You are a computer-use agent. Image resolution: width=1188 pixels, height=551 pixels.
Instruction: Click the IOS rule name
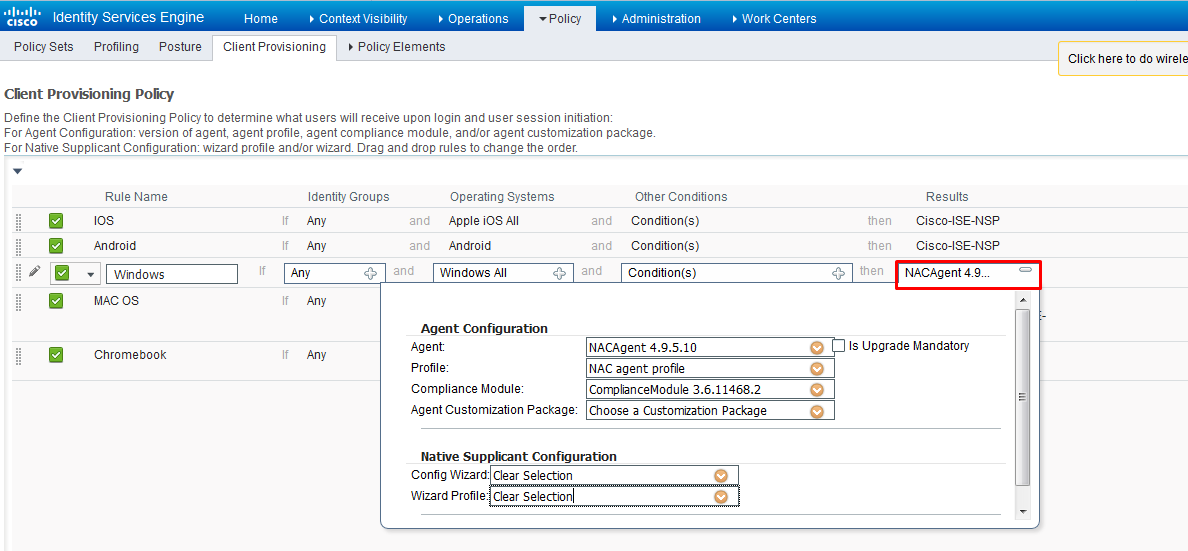(104, 221)
